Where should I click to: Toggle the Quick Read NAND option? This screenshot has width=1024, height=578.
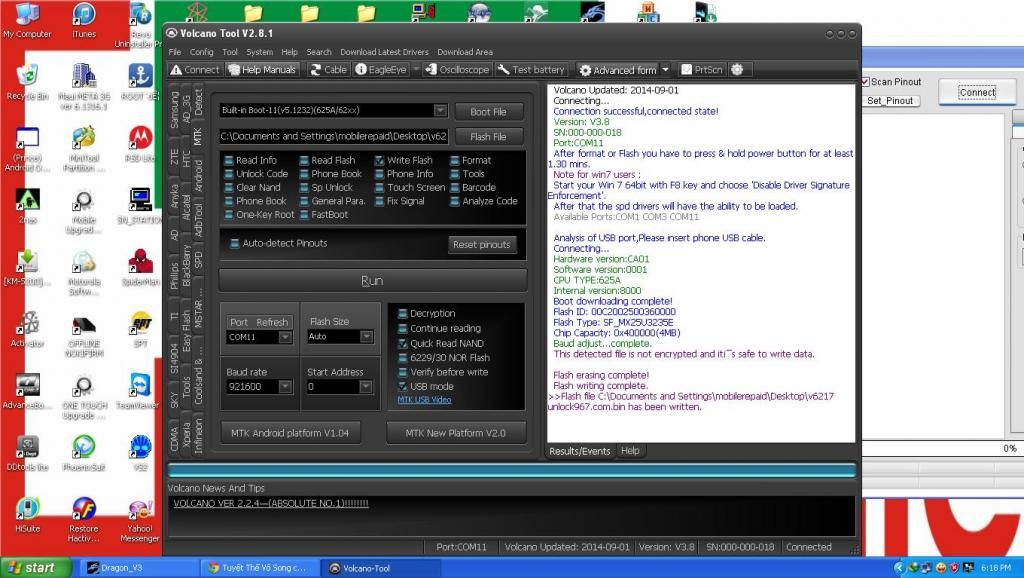(402, 343)
